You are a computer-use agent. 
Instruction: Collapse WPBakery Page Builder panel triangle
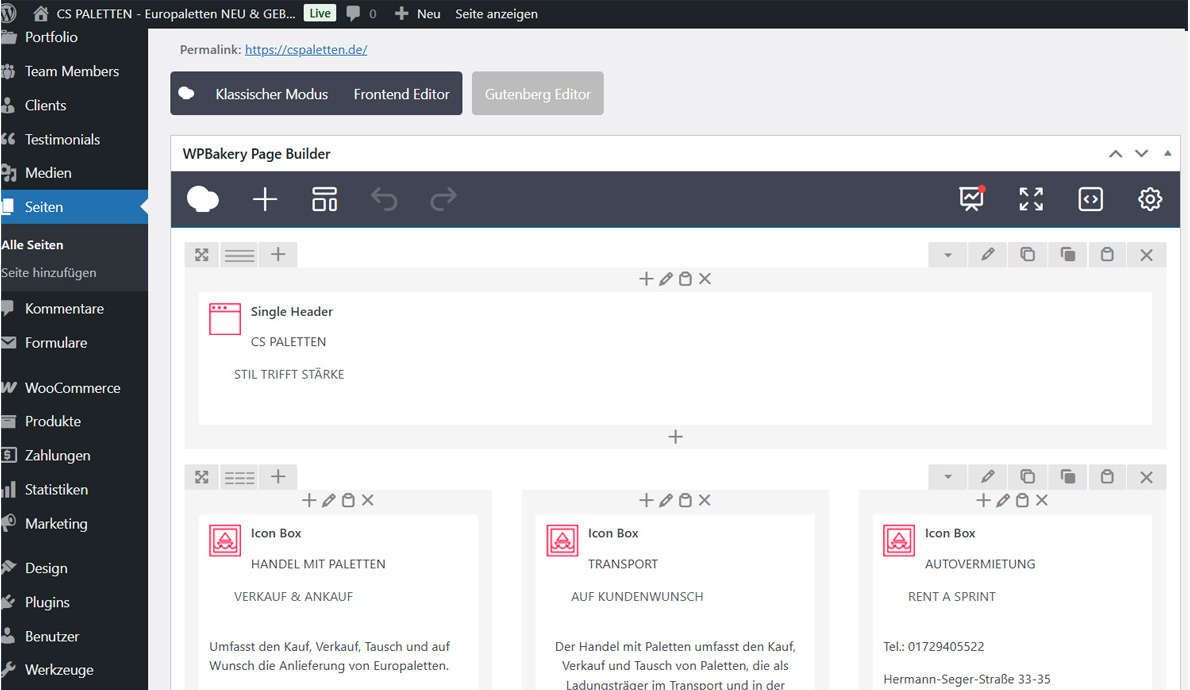pyautogui.click(x=1167, y=154)
